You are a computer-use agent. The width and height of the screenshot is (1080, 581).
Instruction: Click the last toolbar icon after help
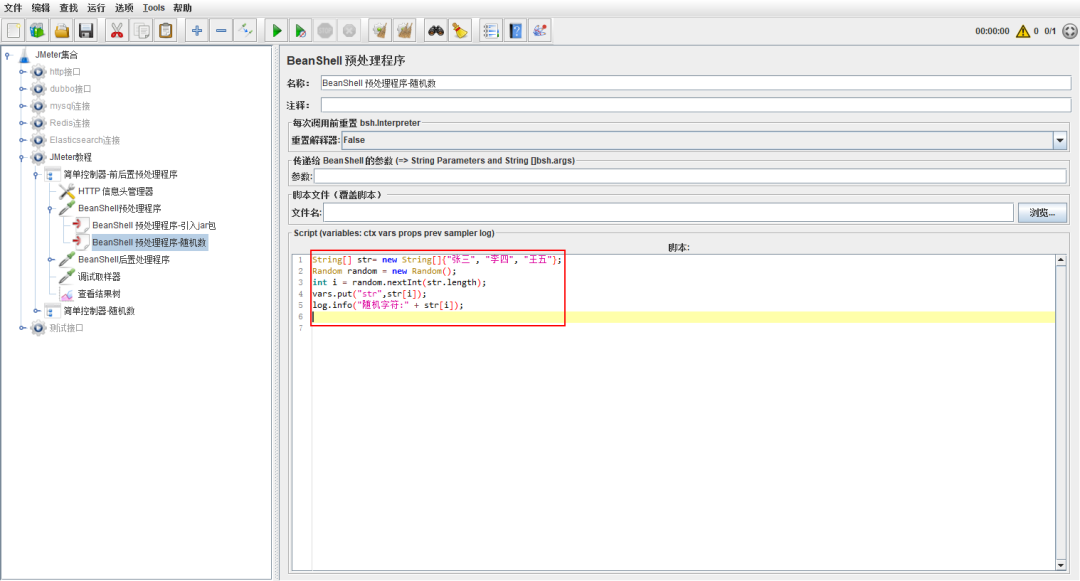pos(540,30)
